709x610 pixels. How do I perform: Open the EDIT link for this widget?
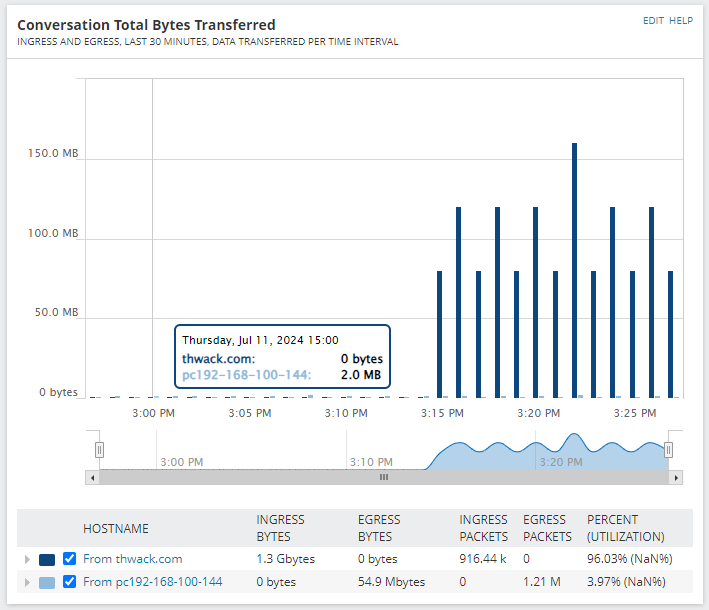click(x=654, y=20)
